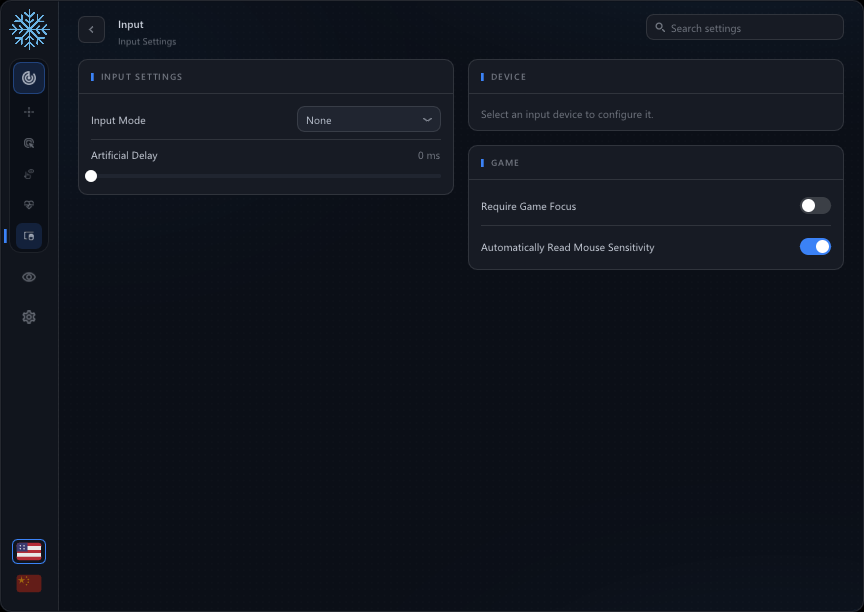Click the "Input Mode" label
The height and width of the screenshot is (612, 864).
[118, 121]
